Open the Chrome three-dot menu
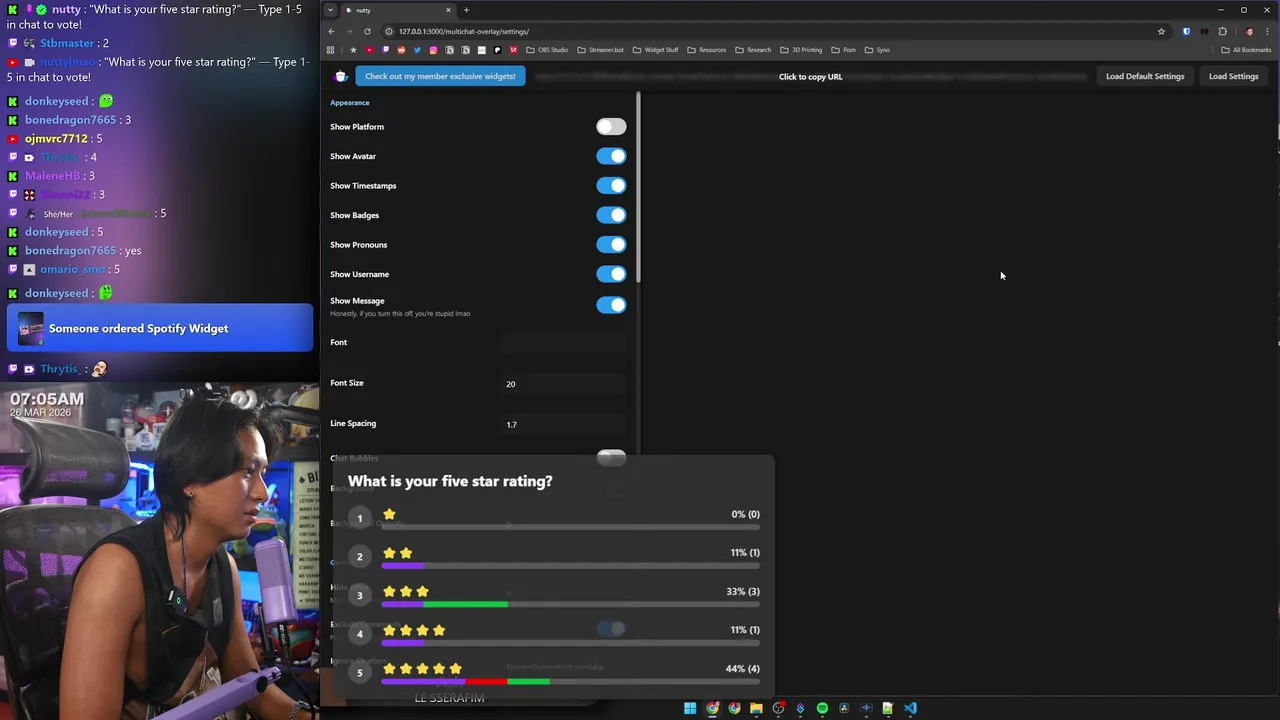The image size is (1280, 720). pos(1268,31)
